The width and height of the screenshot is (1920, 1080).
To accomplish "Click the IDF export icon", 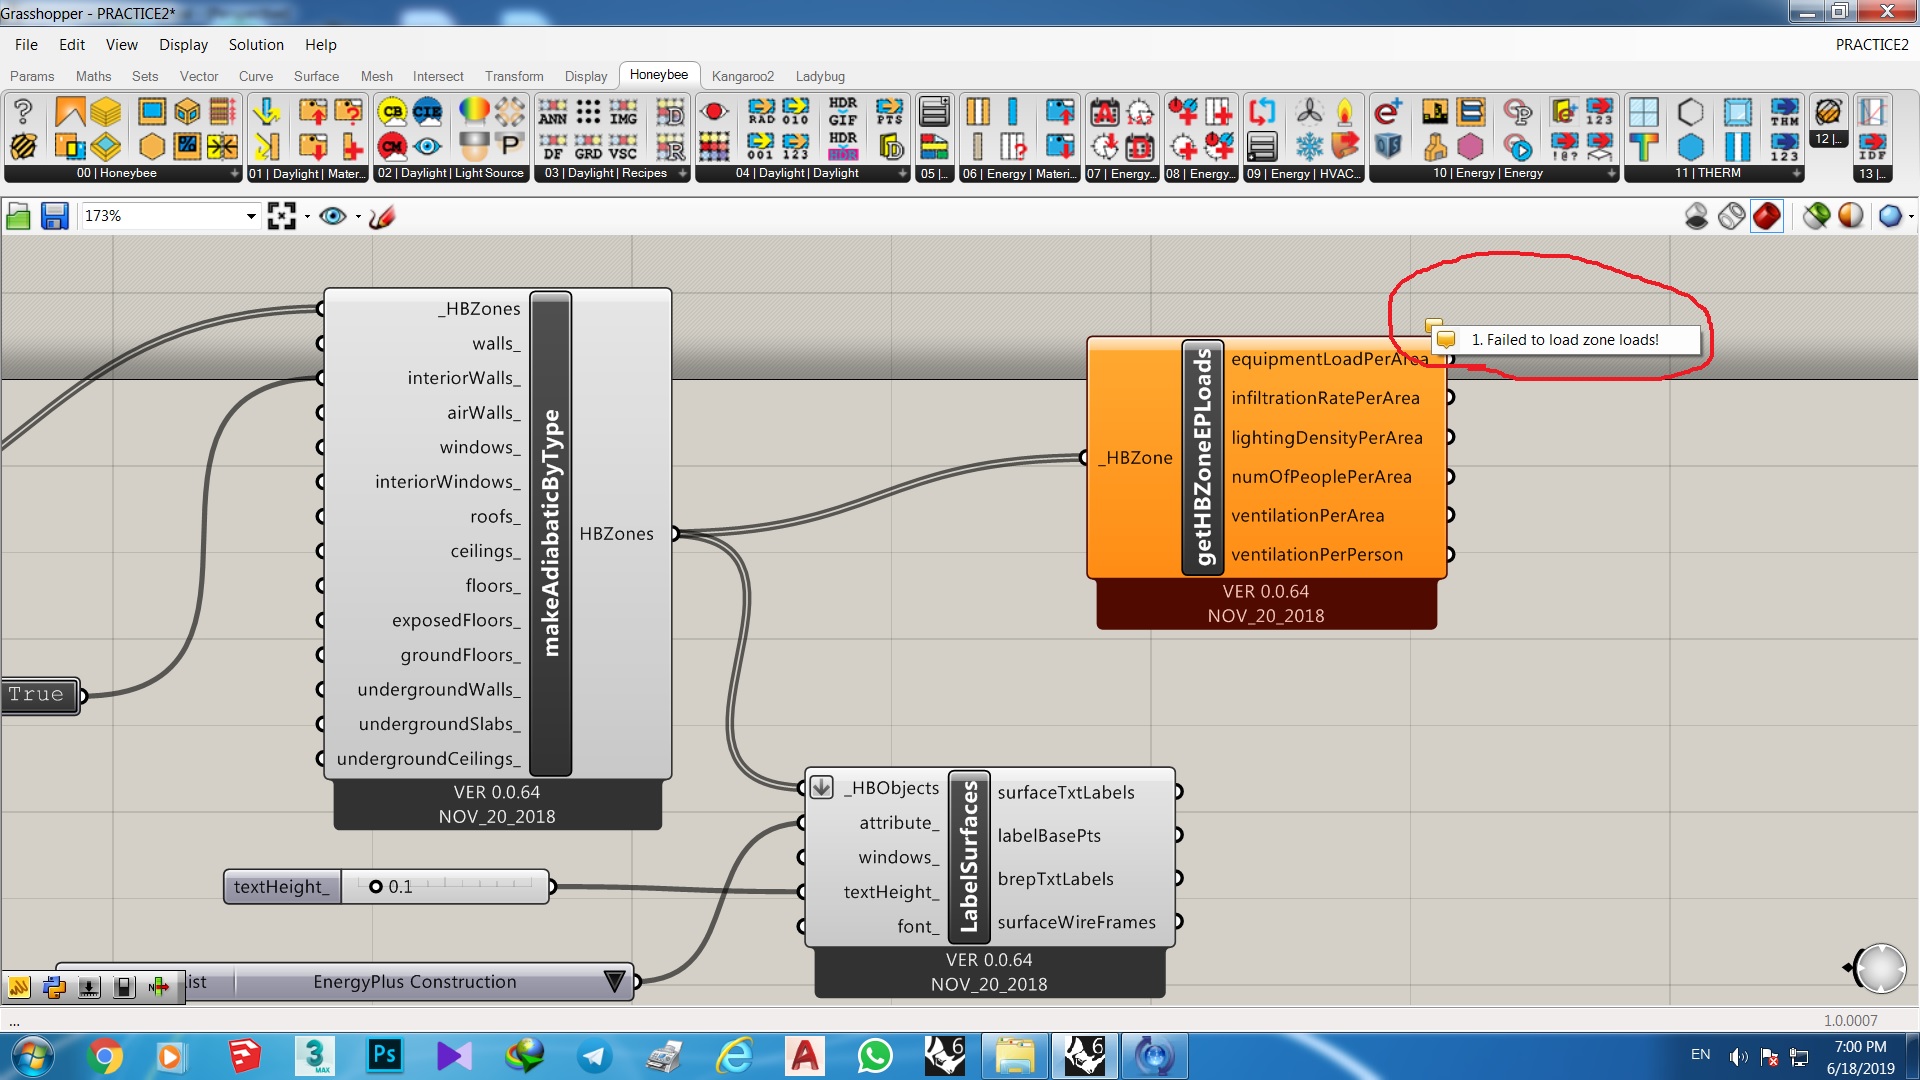I will click(x=1872, y=147).
